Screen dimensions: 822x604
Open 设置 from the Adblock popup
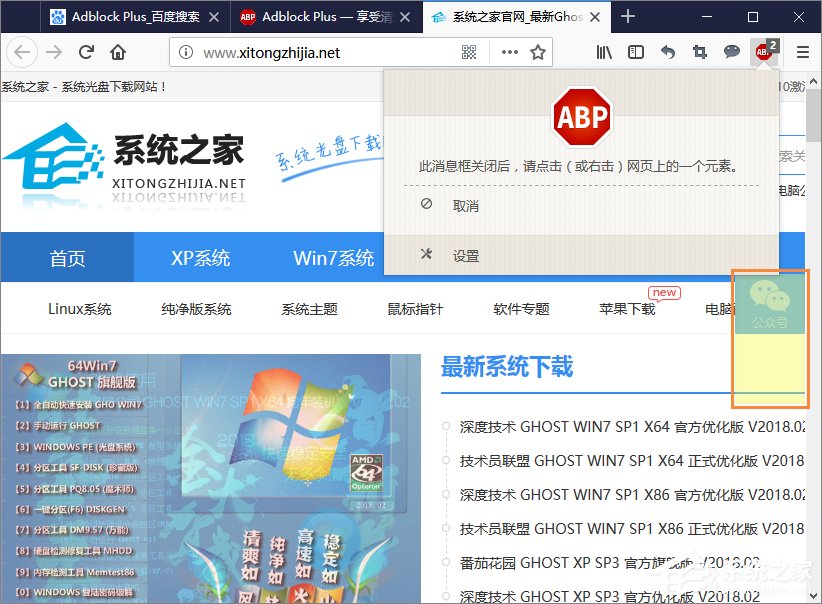(x=466, y=255)
